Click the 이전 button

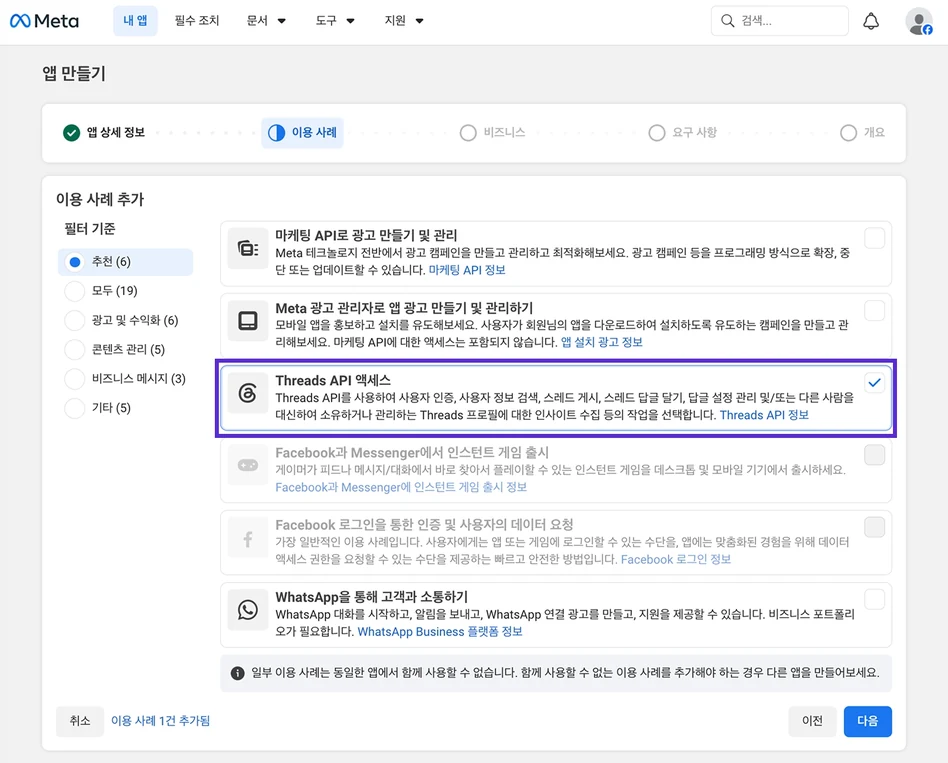(812, 721)
